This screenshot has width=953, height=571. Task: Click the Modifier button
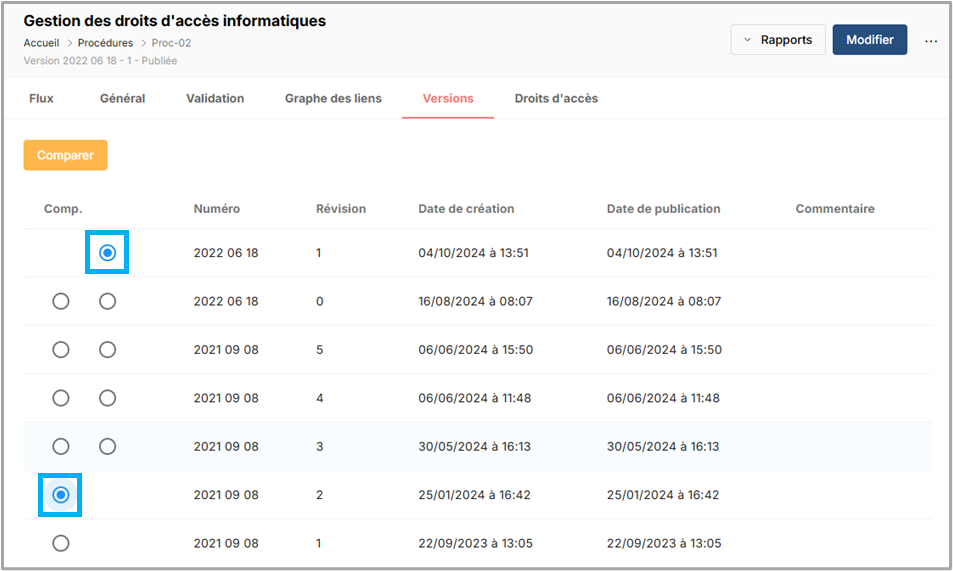[869, 40]
